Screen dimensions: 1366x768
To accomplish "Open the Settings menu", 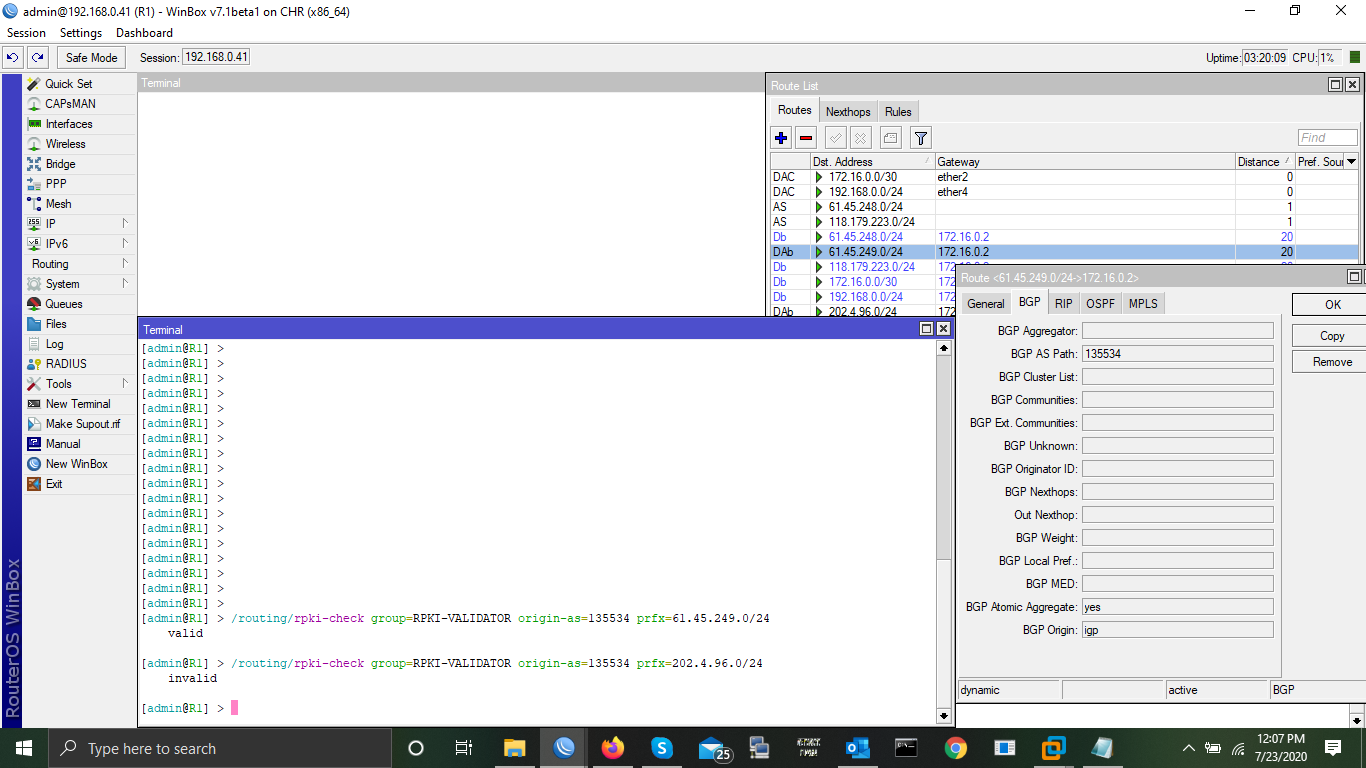I will pyautogui.click(x=81, y=33).
